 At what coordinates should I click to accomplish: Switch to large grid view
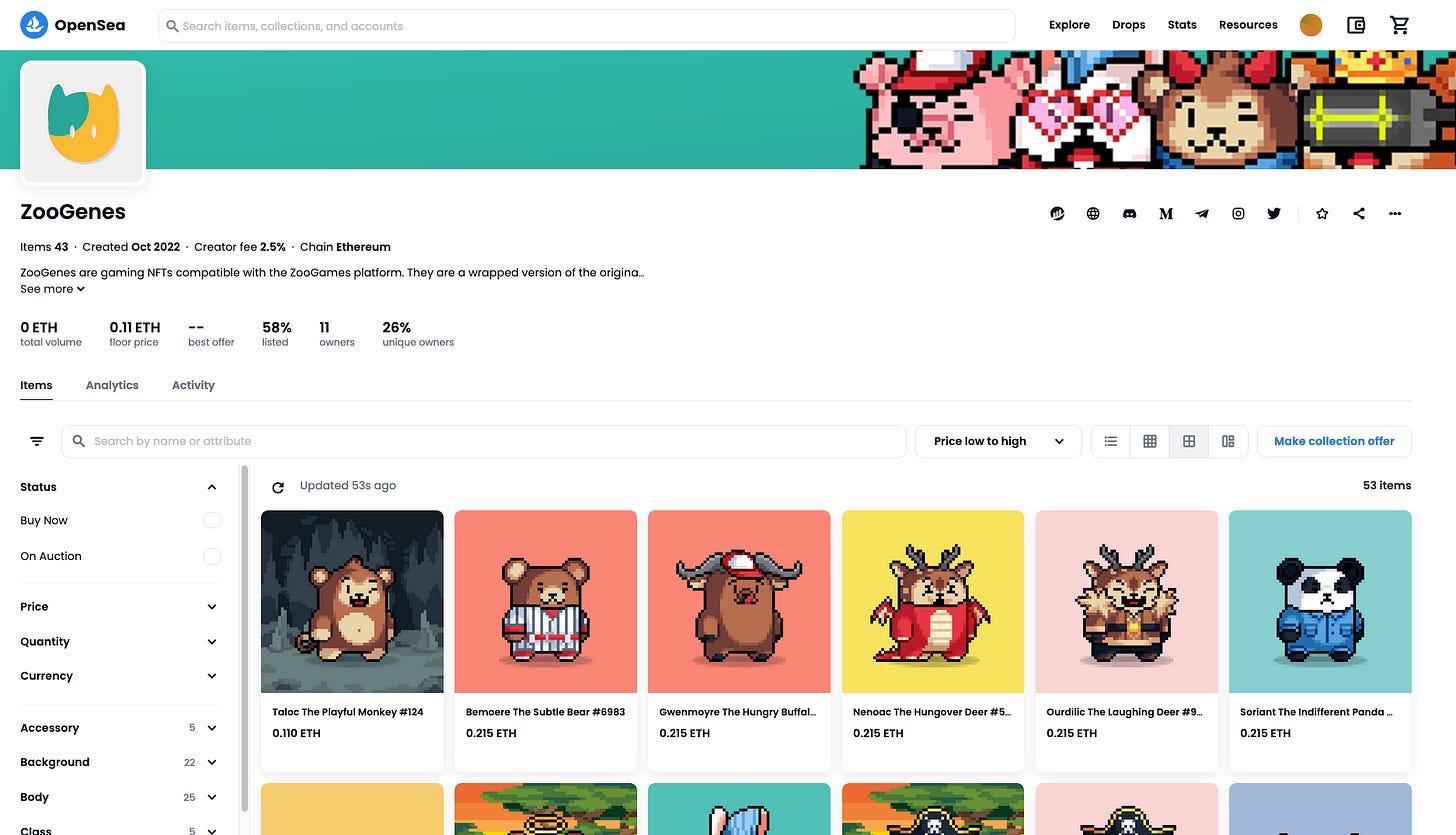click(x=1189, y=441)
